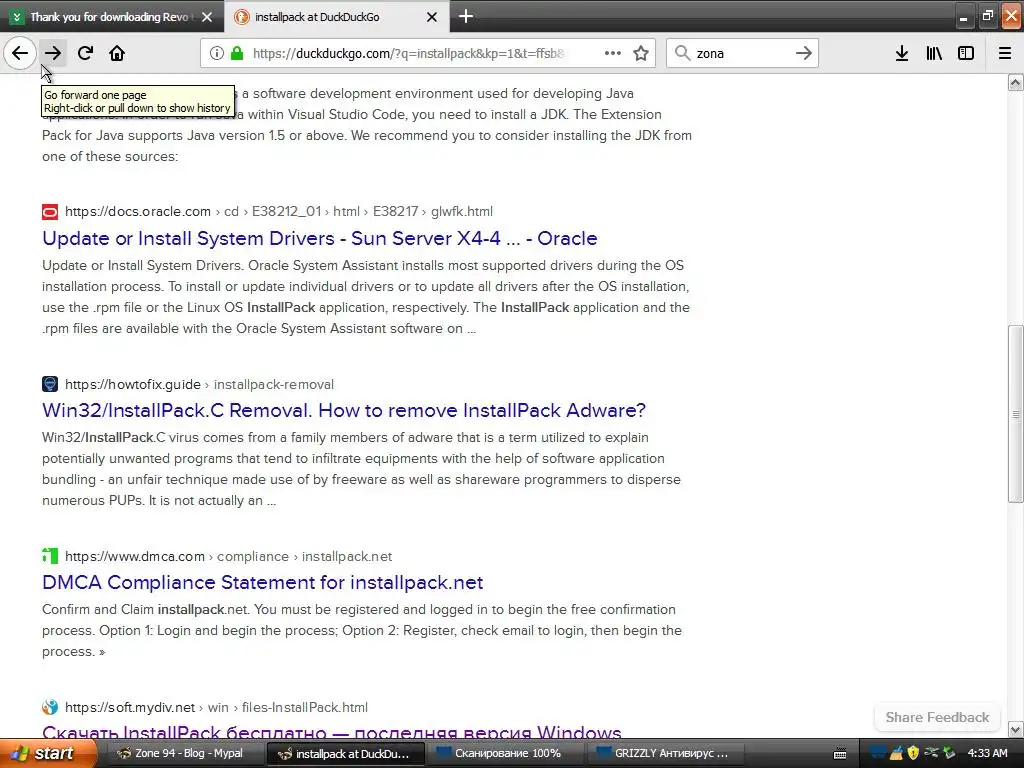Click the forward navigation arrow
Screen dimensions: 1024x768
click(x=53, y=53)
